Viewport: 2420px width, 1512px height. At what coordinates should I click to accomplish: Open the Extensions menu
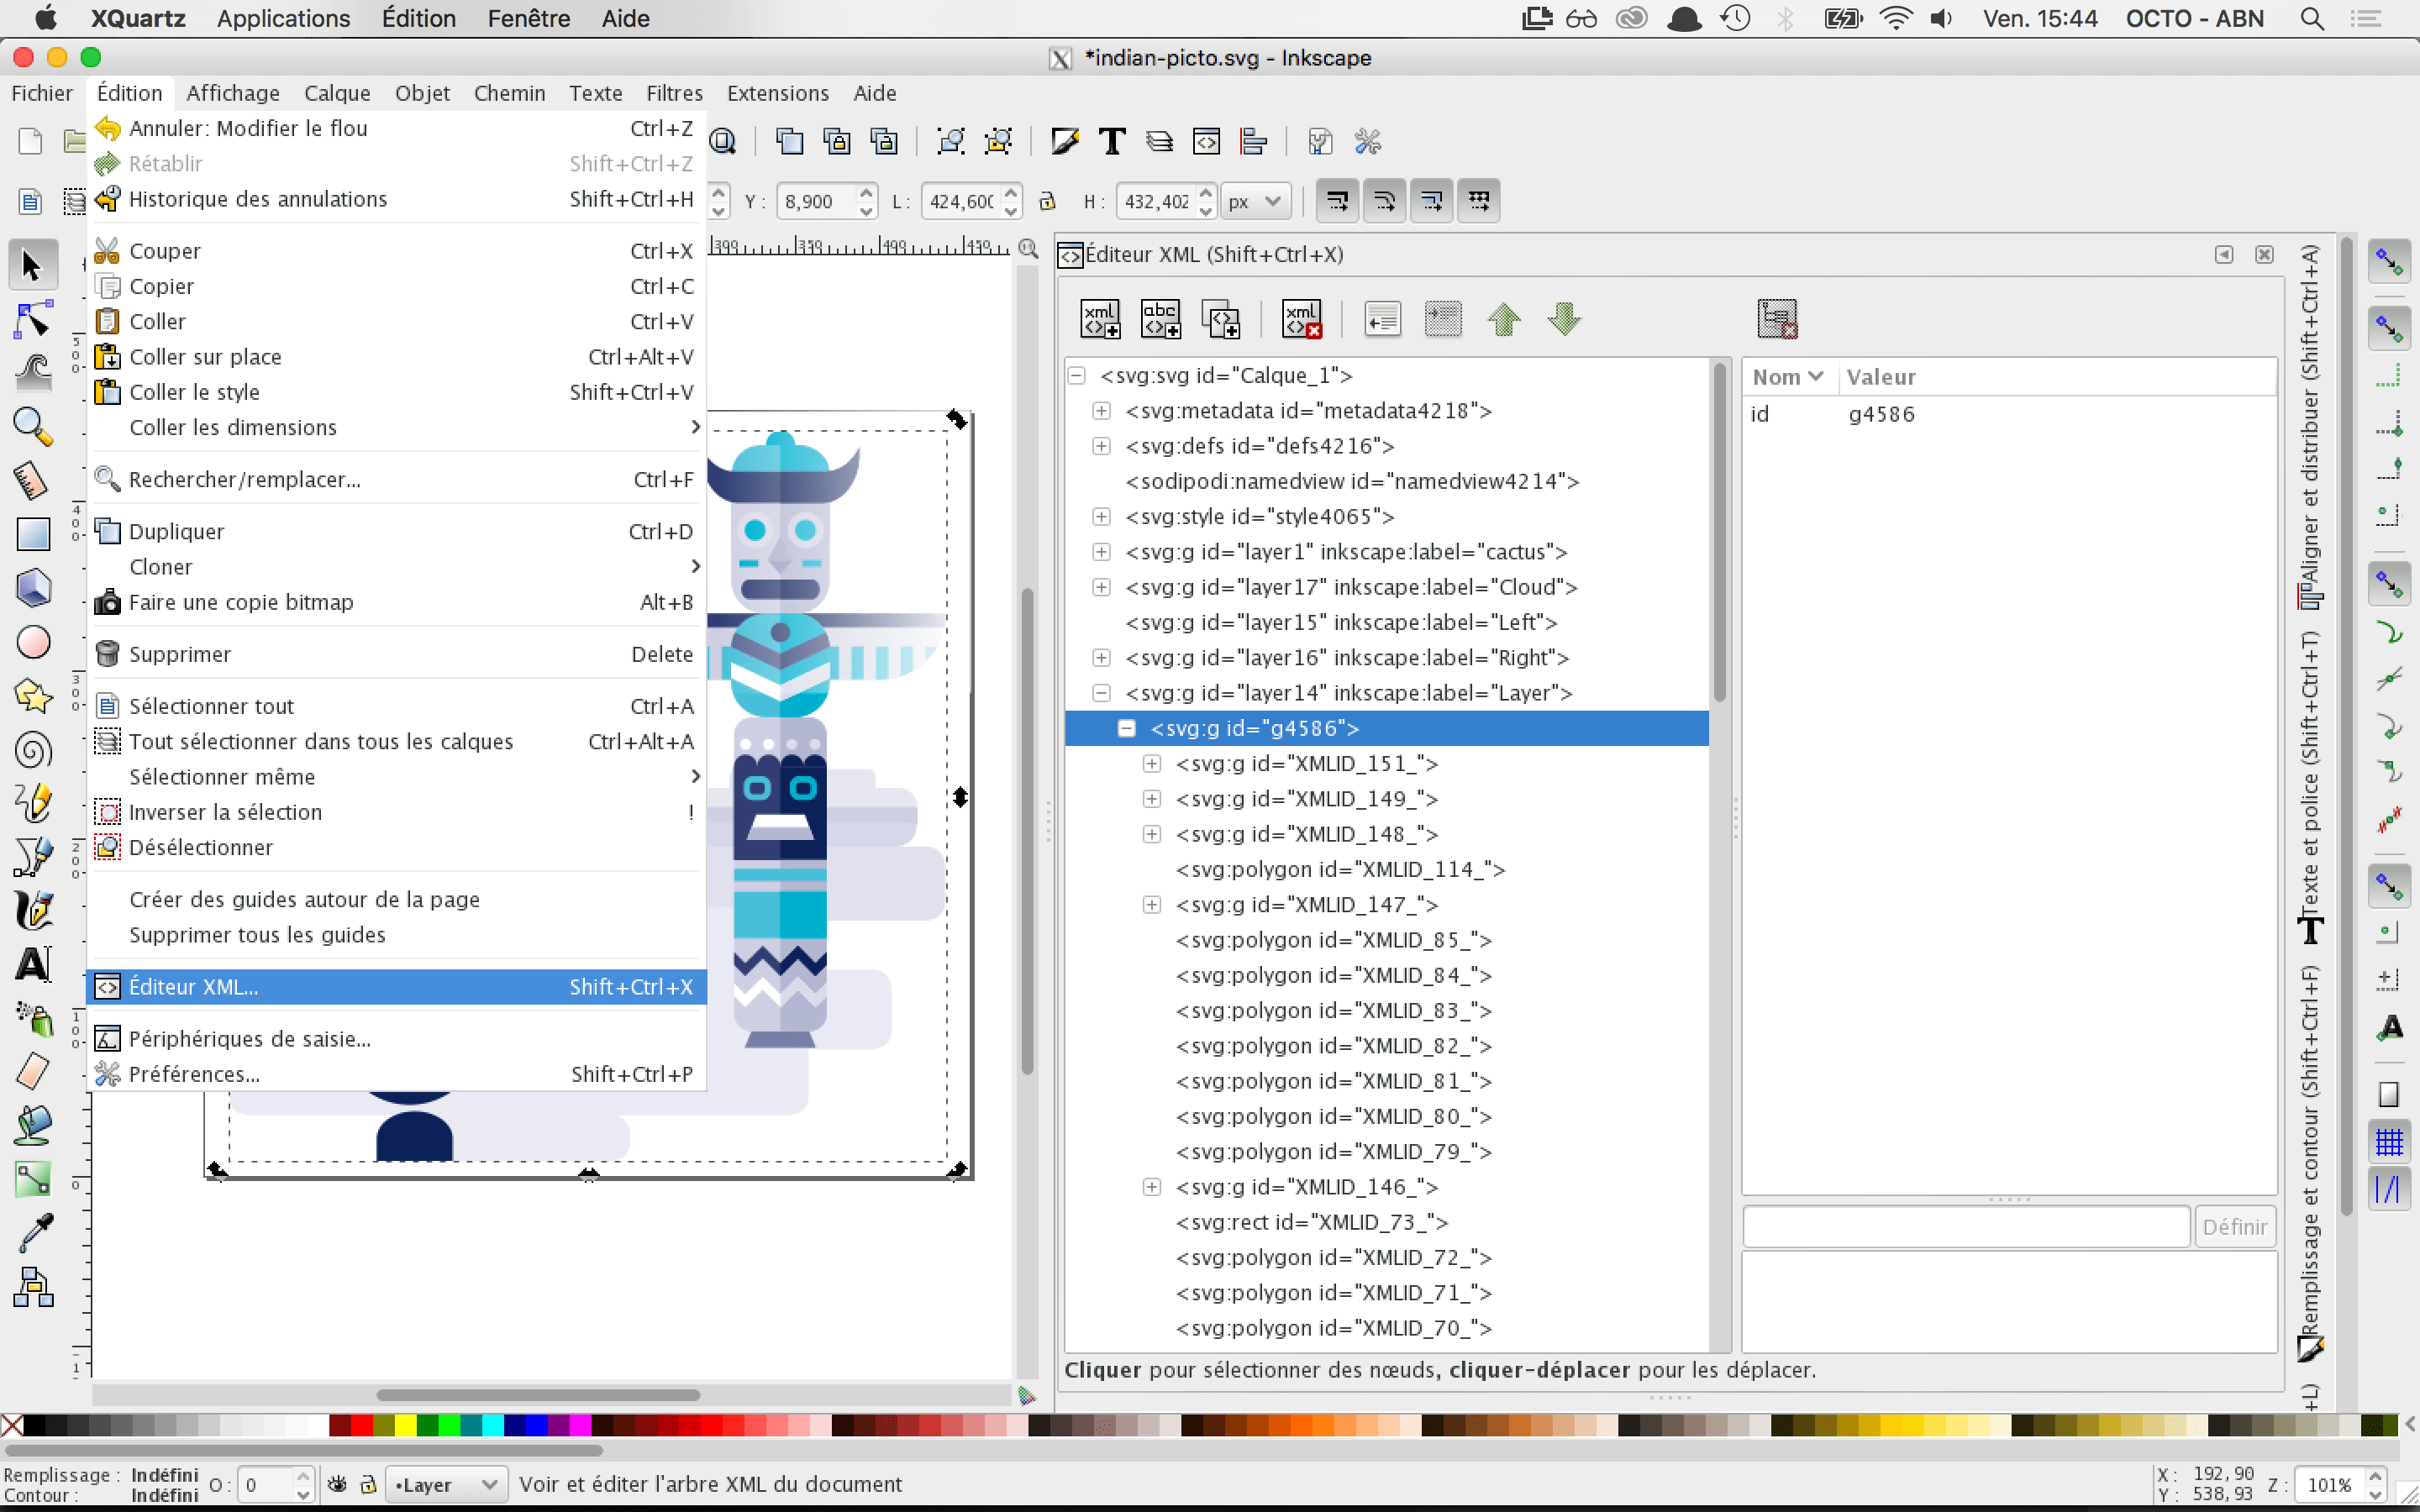pos(777,93)
